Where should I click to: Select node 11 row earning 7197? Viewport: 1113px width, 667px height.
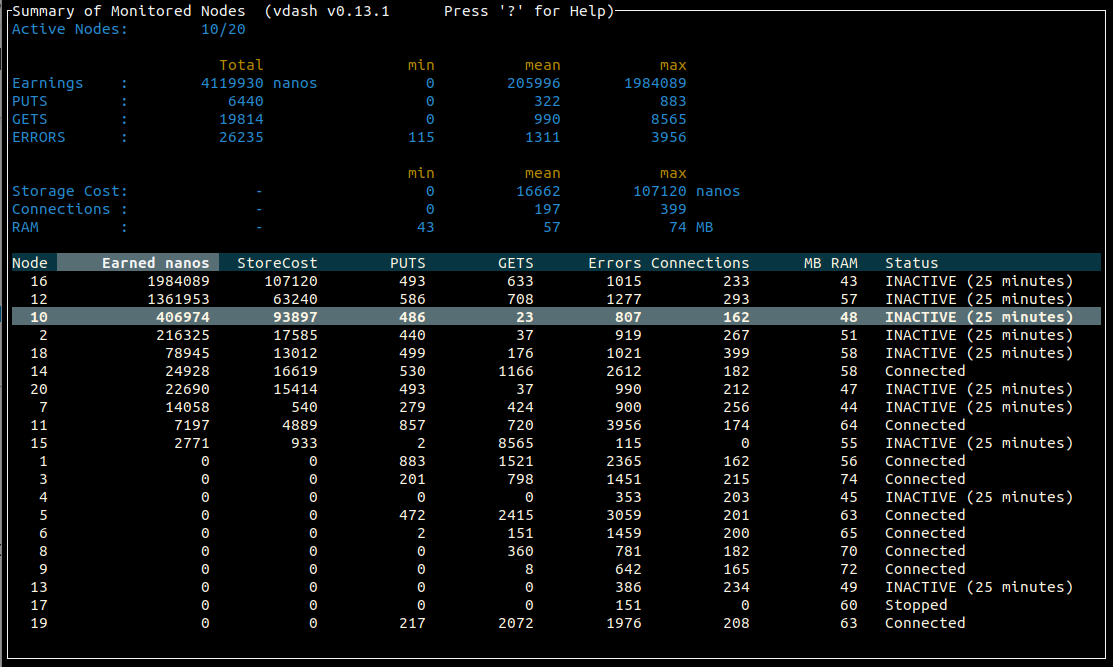(556, 425)
